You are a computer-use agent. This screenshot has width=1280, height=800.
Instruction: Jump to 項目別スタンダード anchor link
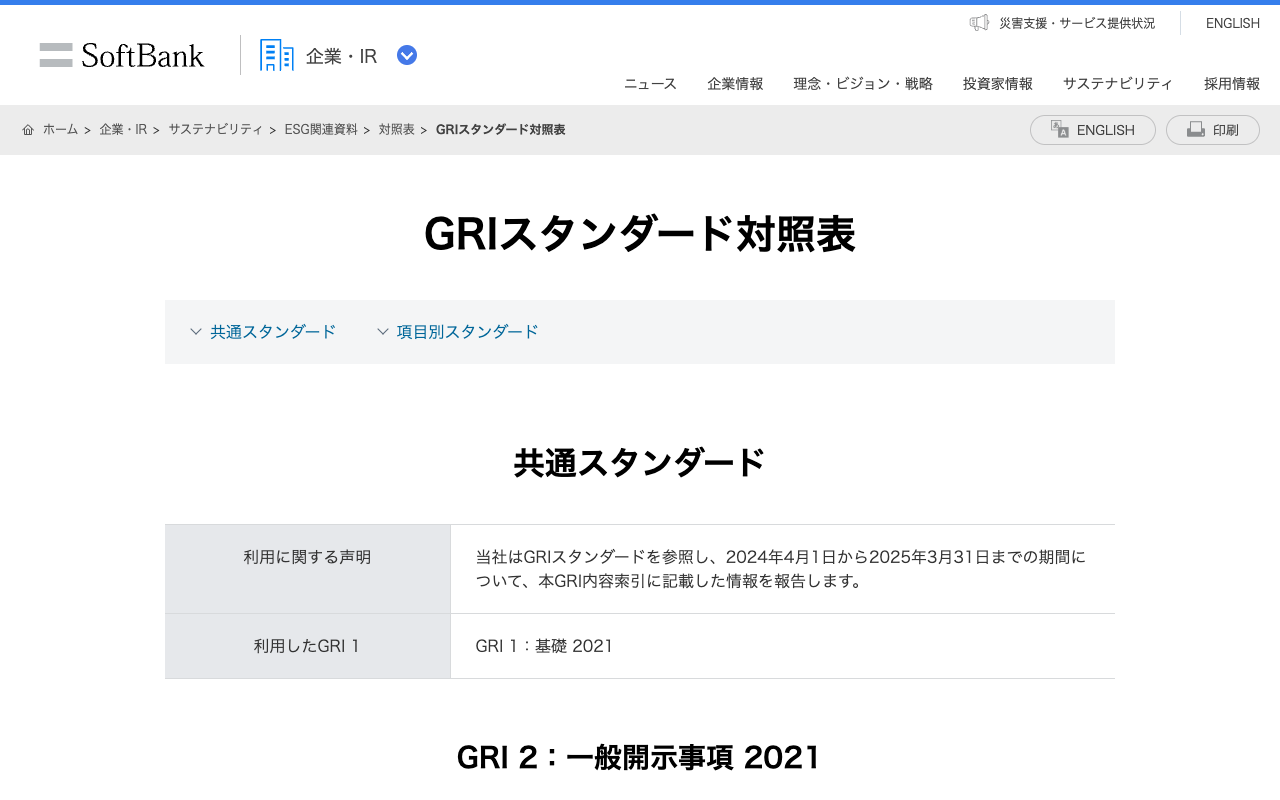pos(468,332)
